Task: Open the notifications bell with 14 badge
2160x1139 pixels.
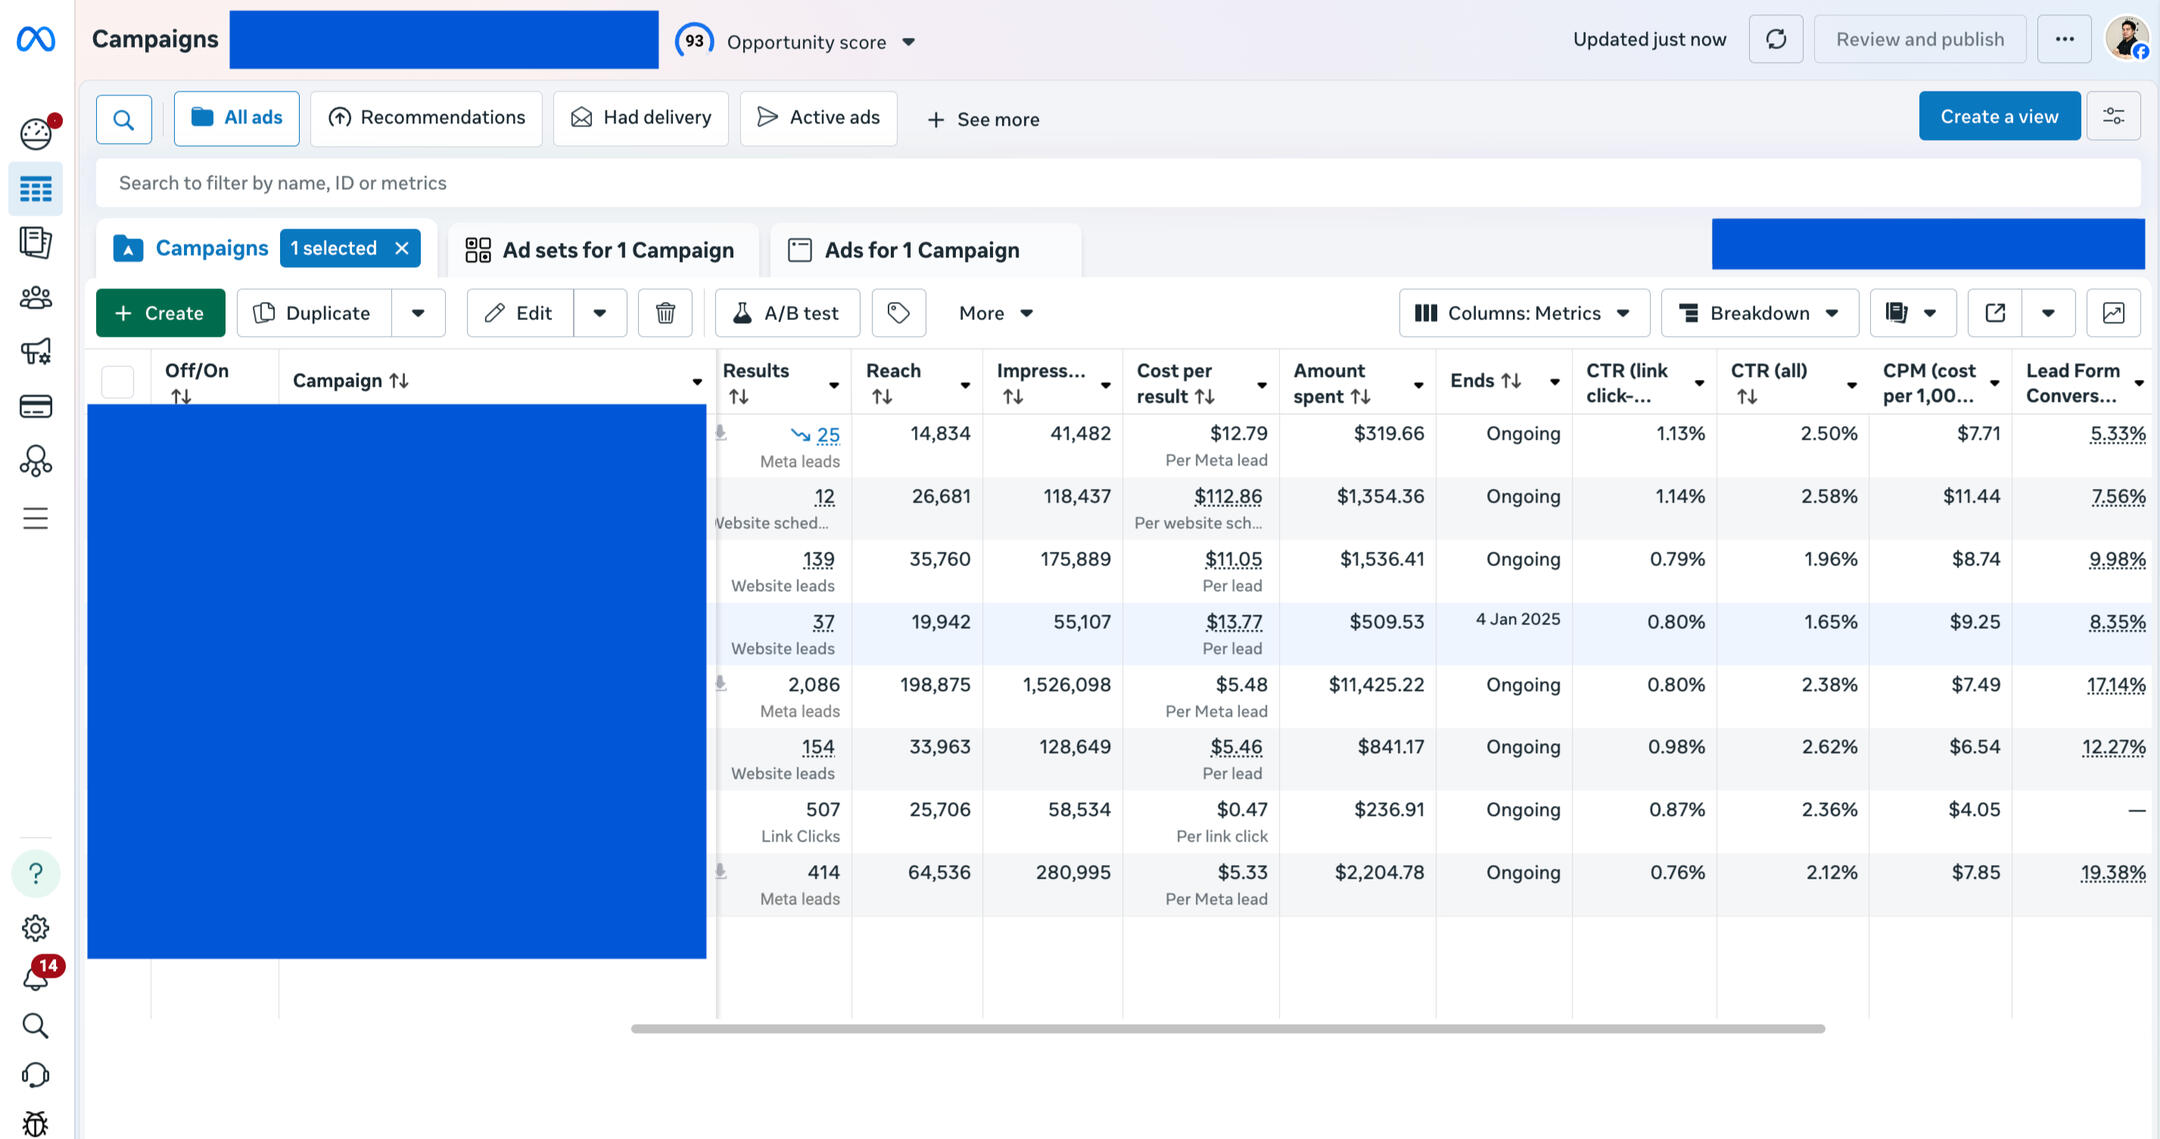Action: tap(36, 976)
